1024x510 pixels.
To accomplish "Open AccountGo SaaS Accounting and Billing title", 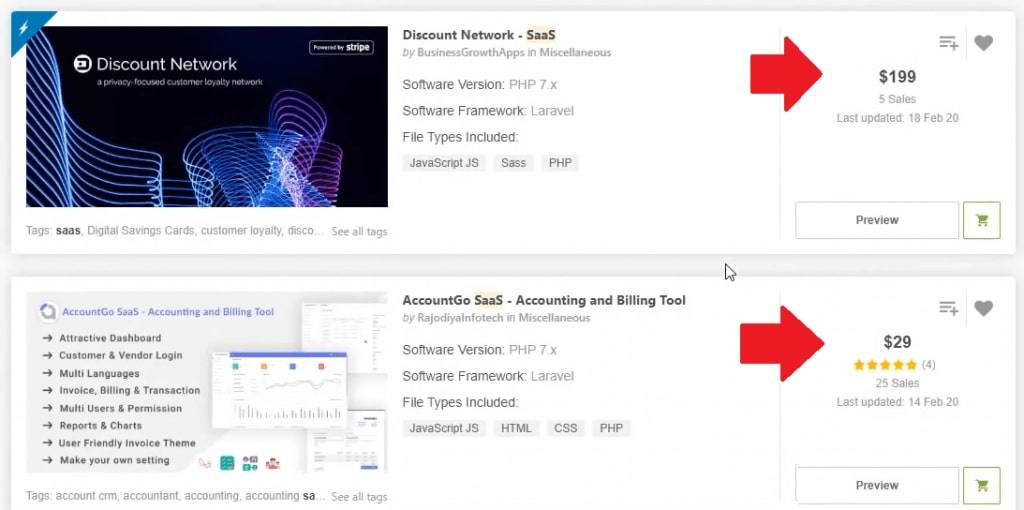I will [544, 300].
